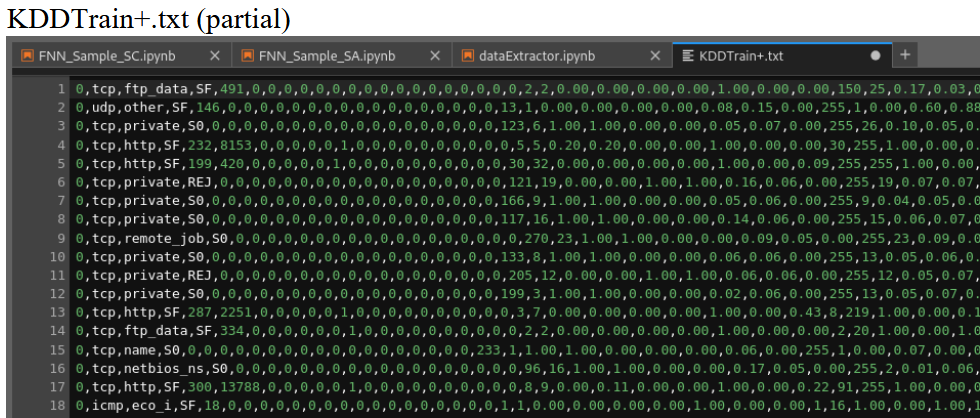Click 'ftp_data' in line 1
The height and width of the screenshot is (418, 980).
point(157,89)
